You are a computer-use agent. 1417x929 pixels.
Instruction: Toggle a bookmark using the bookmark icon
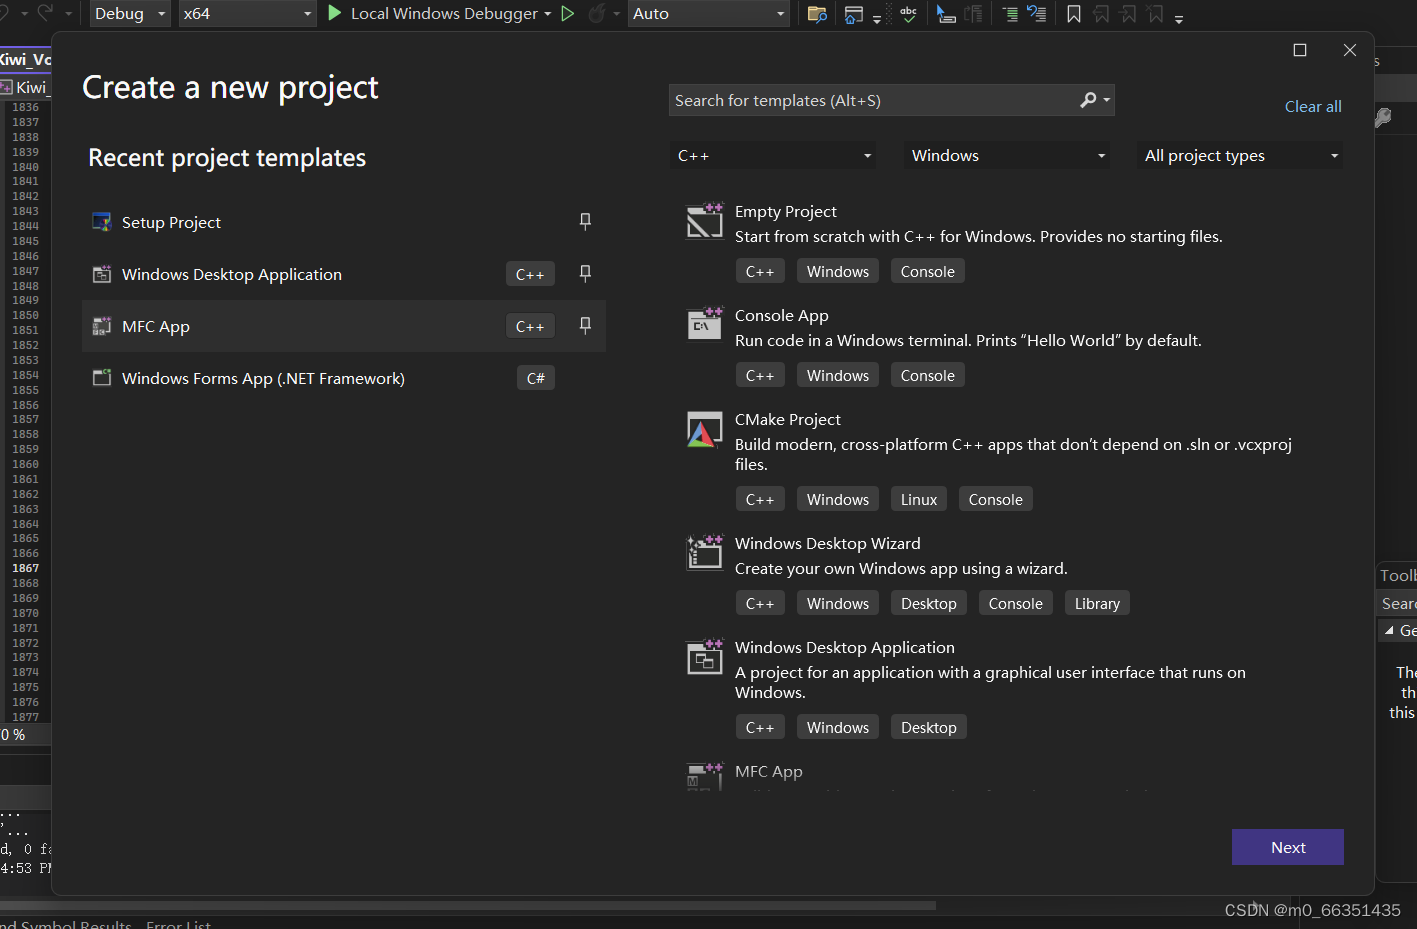click(x=1073, y=14)
